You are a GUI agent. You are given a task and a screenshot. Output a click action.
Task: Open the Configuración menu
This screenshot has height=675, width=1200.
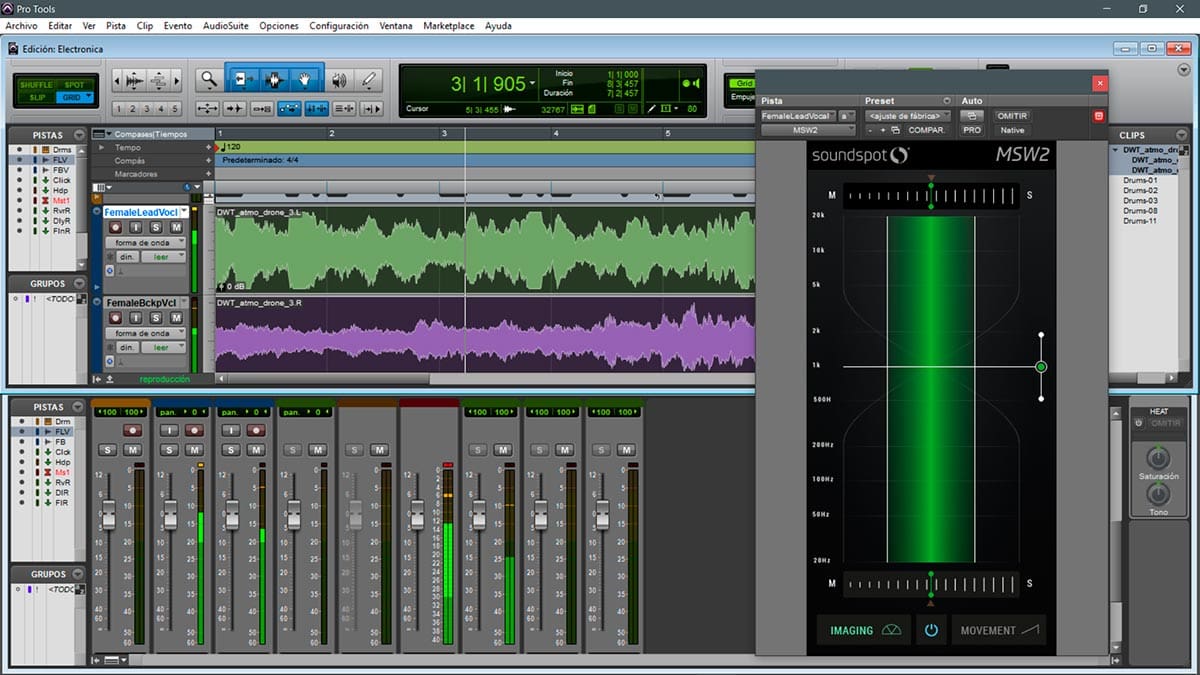(339, 26)
